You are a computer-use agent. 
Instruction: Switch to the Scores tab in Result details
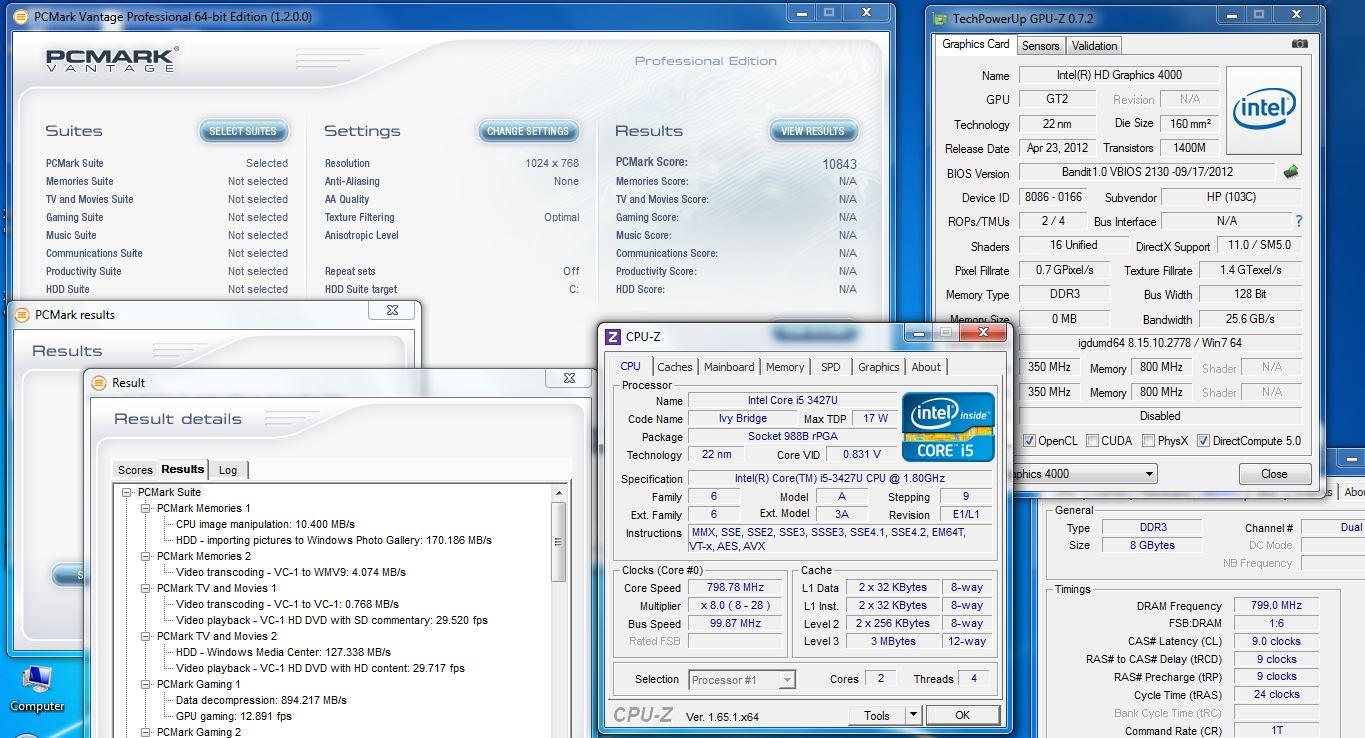pyautogui.click(x=135, y=470)
